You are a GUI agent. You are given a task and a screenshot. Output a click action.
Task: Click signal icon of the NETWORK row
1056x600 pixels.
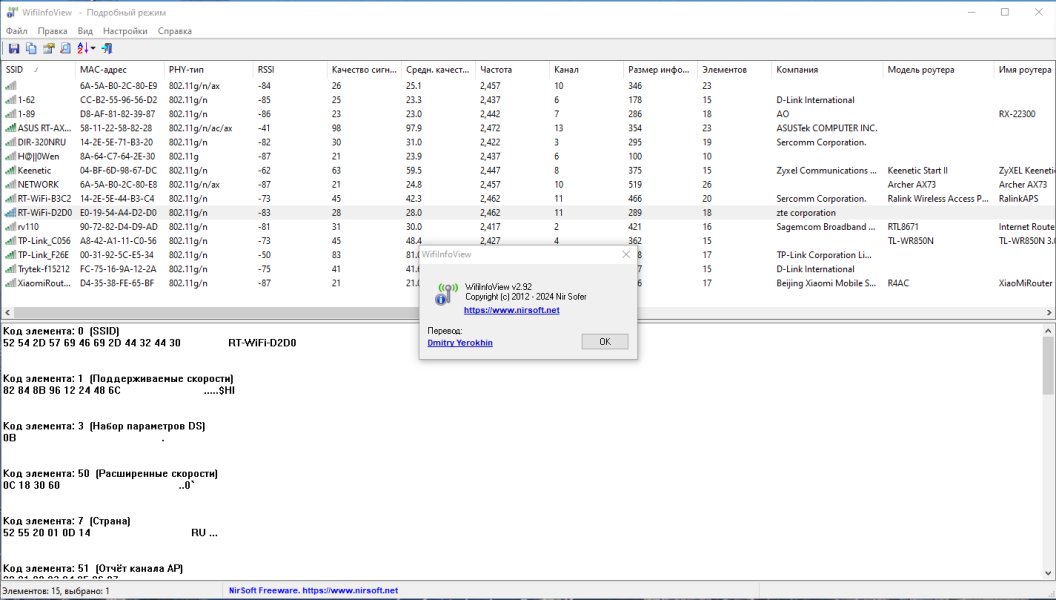(x=10, y=185)
